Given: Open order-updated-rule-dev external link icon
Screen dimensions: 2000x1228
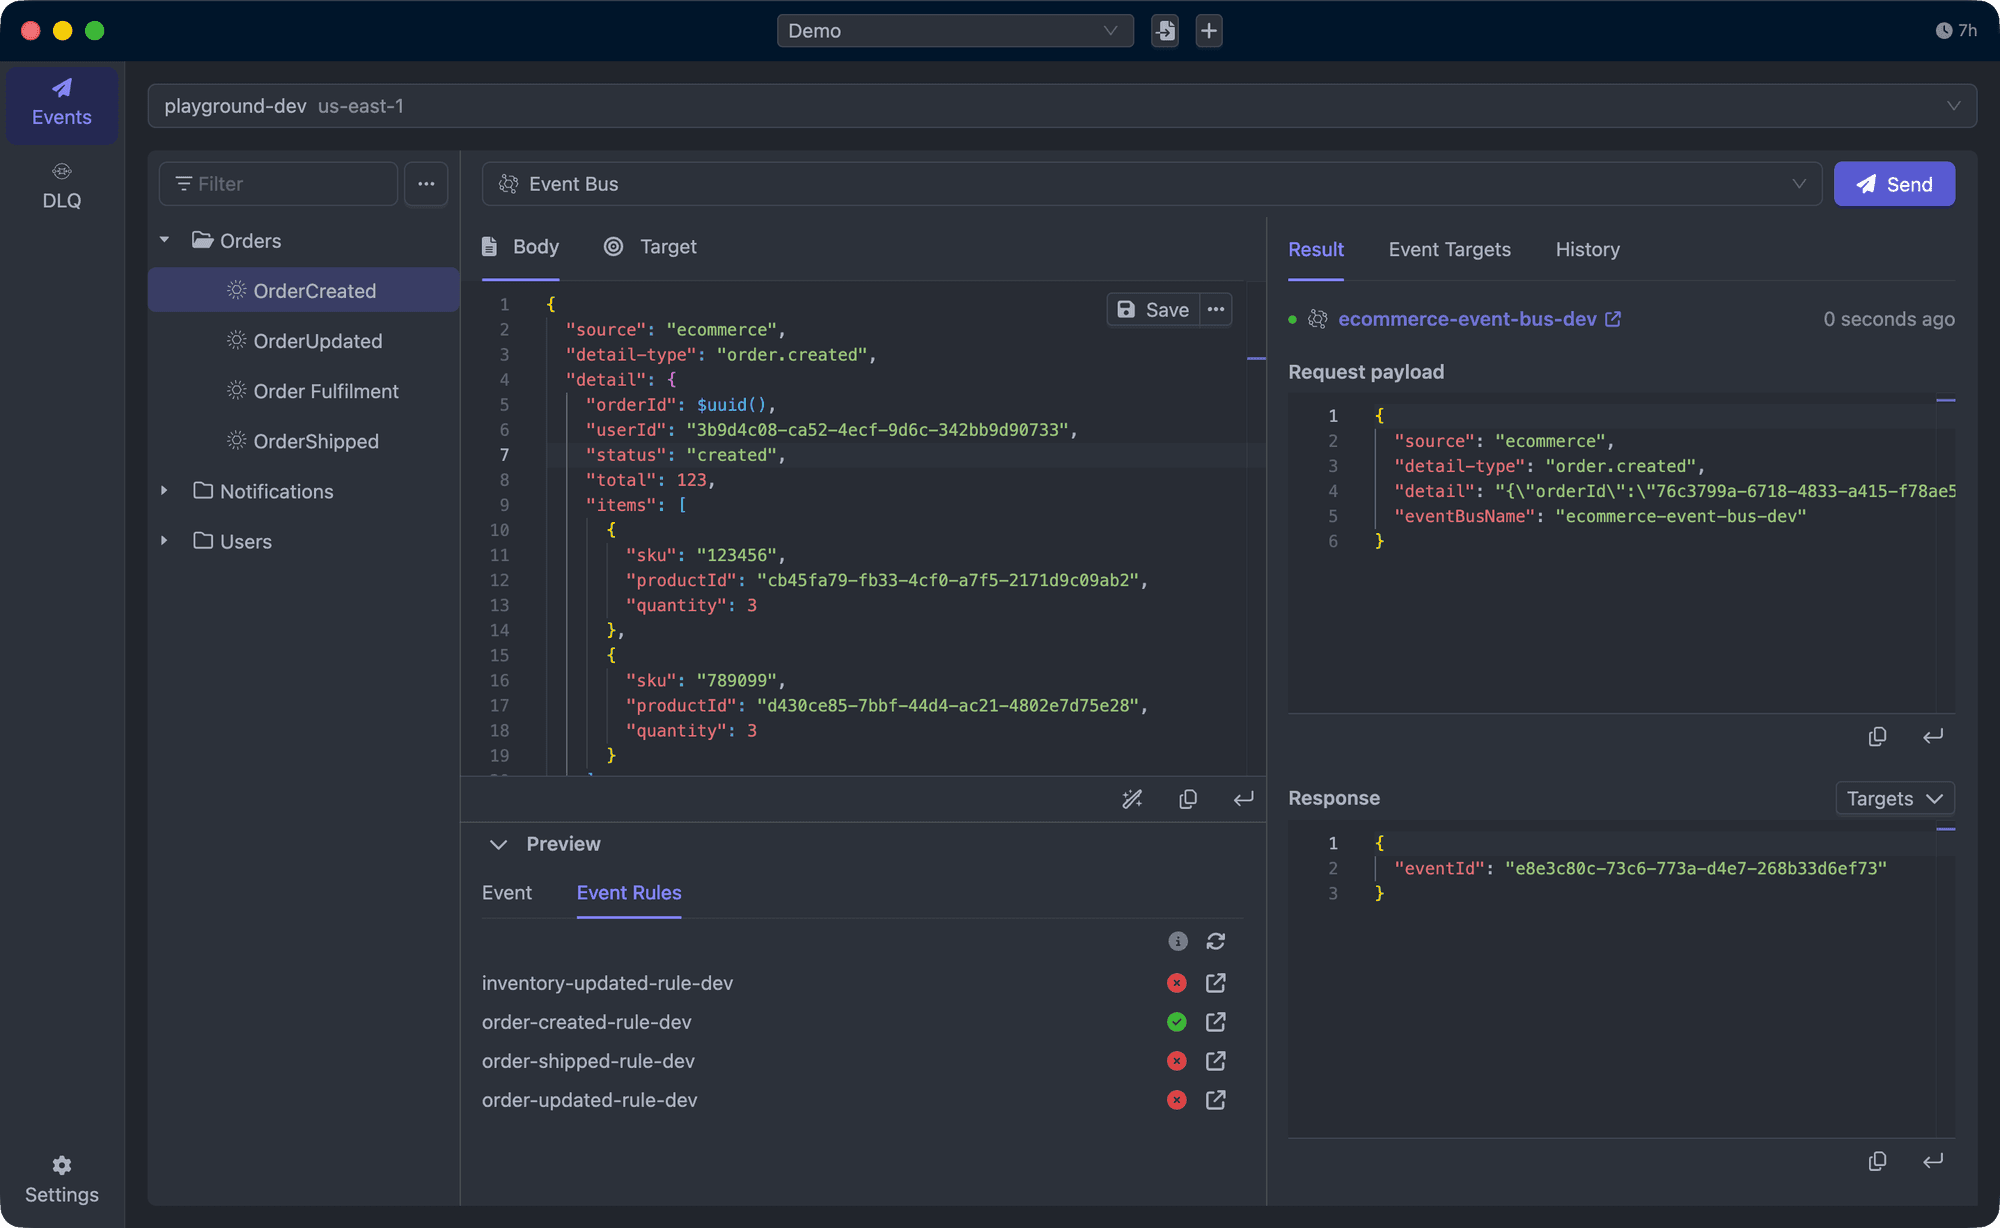Looking at the screenshot, I should tap(1216, 1100).
